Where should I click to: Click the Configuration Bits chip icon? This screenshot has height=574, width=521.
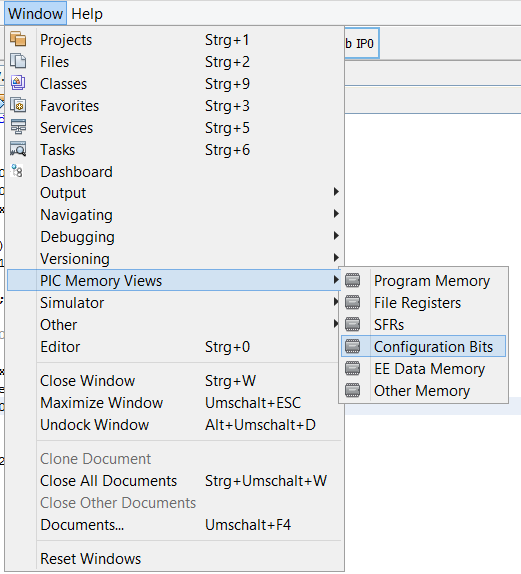click(x=353, y=346)
